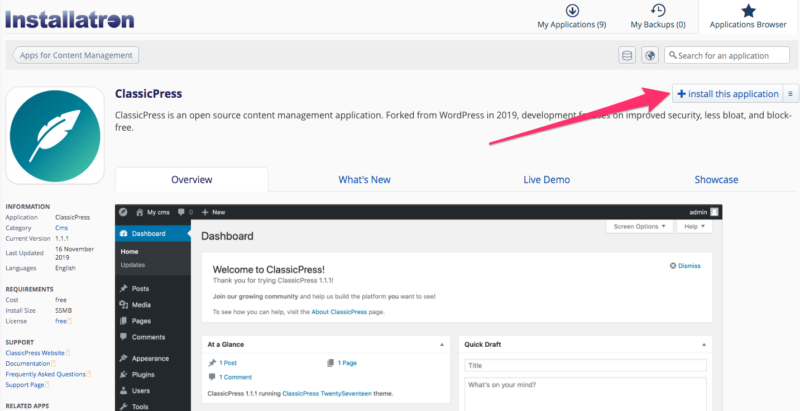Click the pin icon beside 1 Post
This screenshot has width=800, height=411.
(x=212, y=363)
